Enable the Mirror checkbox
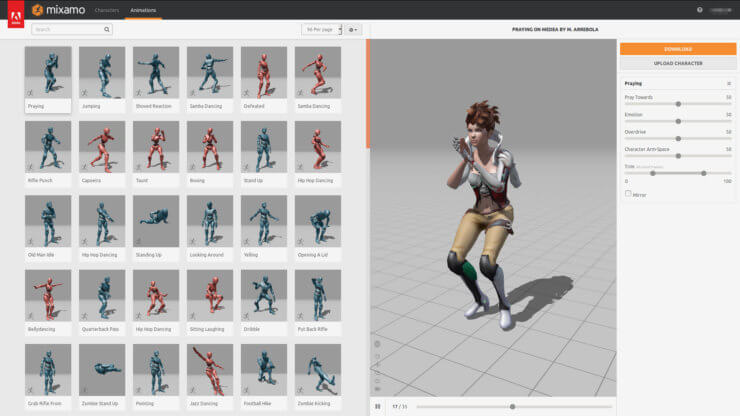This screenshot has width=740, height=416. click(628, 194)
